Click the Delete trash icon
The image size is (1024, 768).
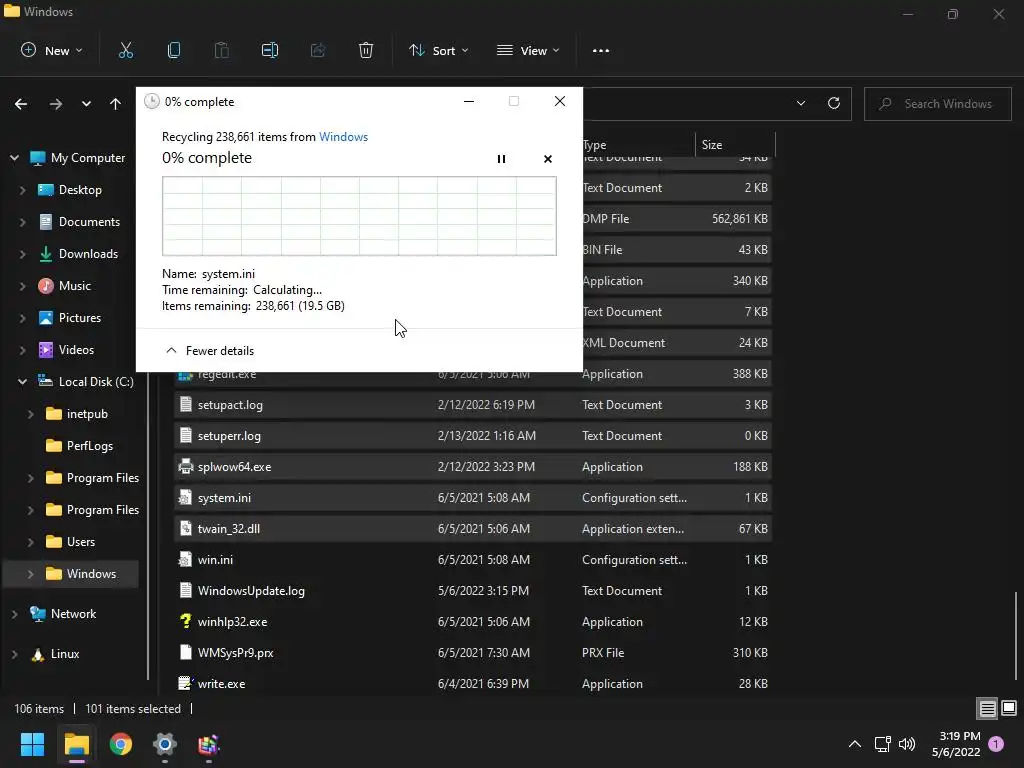(x=366, y=50)
